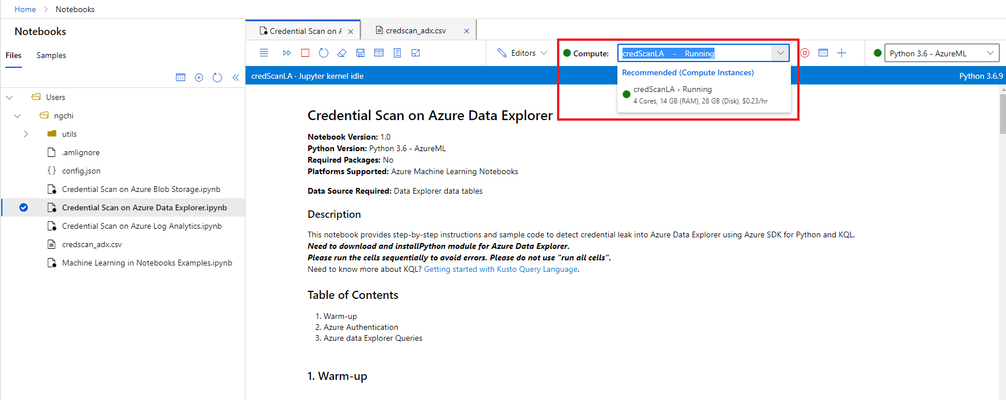Restart the Jupyter kernel icon

[x=323, y=53]
